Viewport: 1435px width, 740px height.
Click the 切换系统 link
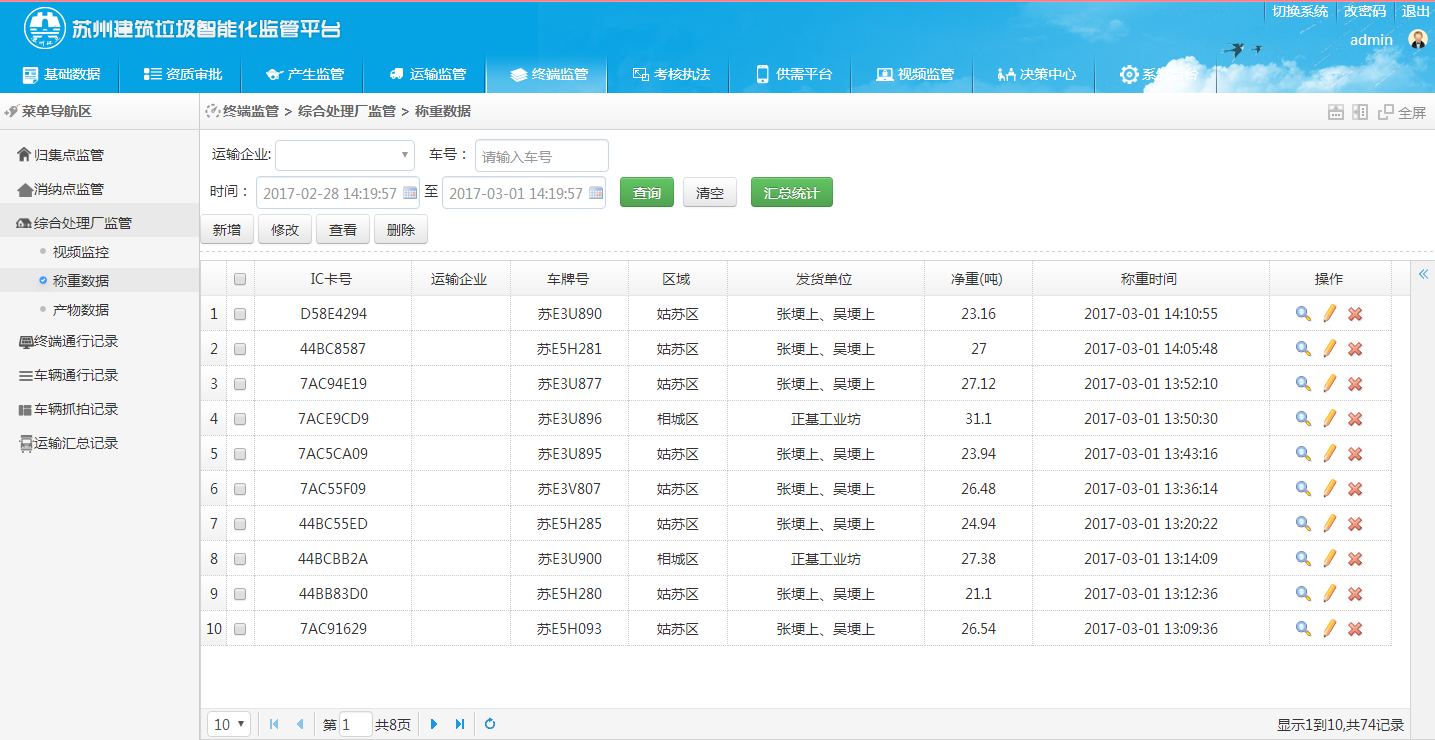pyautogui.click(x=1300, y=11)
